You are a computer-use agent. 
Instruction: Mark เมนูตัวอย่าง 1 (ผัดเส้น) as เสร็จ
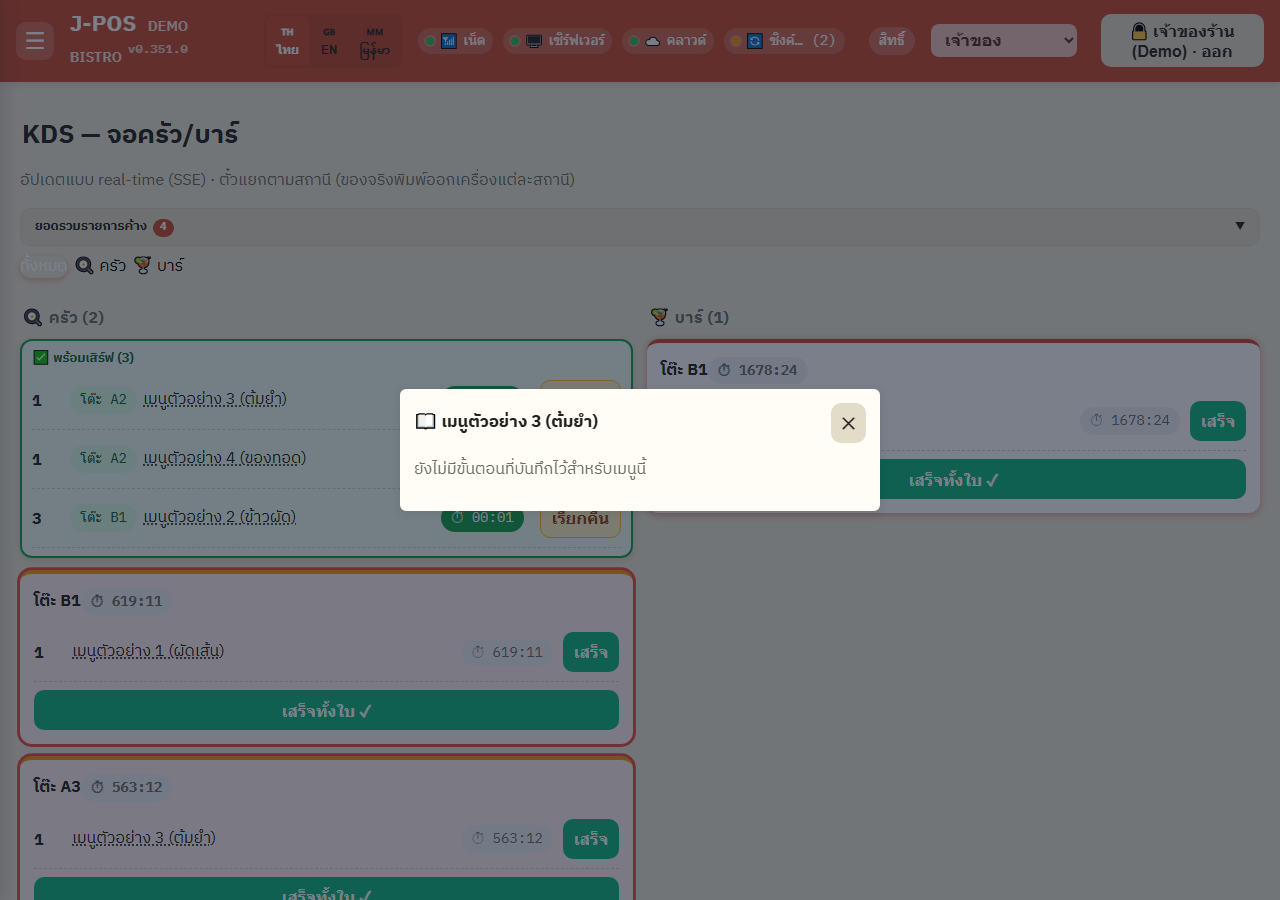pyautogui.click(x=591, y=652)
